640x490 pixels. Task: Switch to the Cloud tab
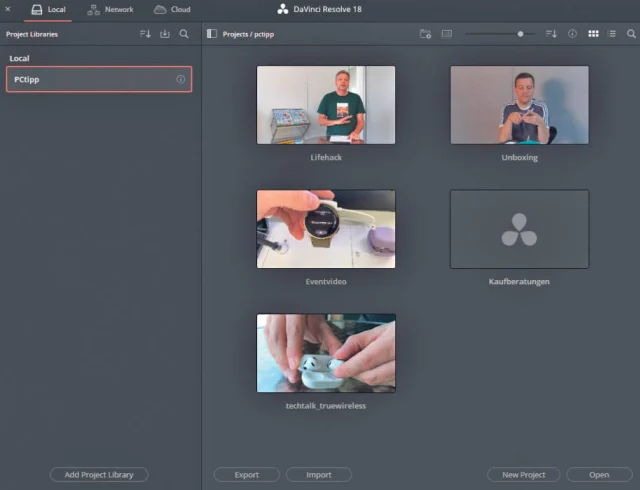click(172, 9)
